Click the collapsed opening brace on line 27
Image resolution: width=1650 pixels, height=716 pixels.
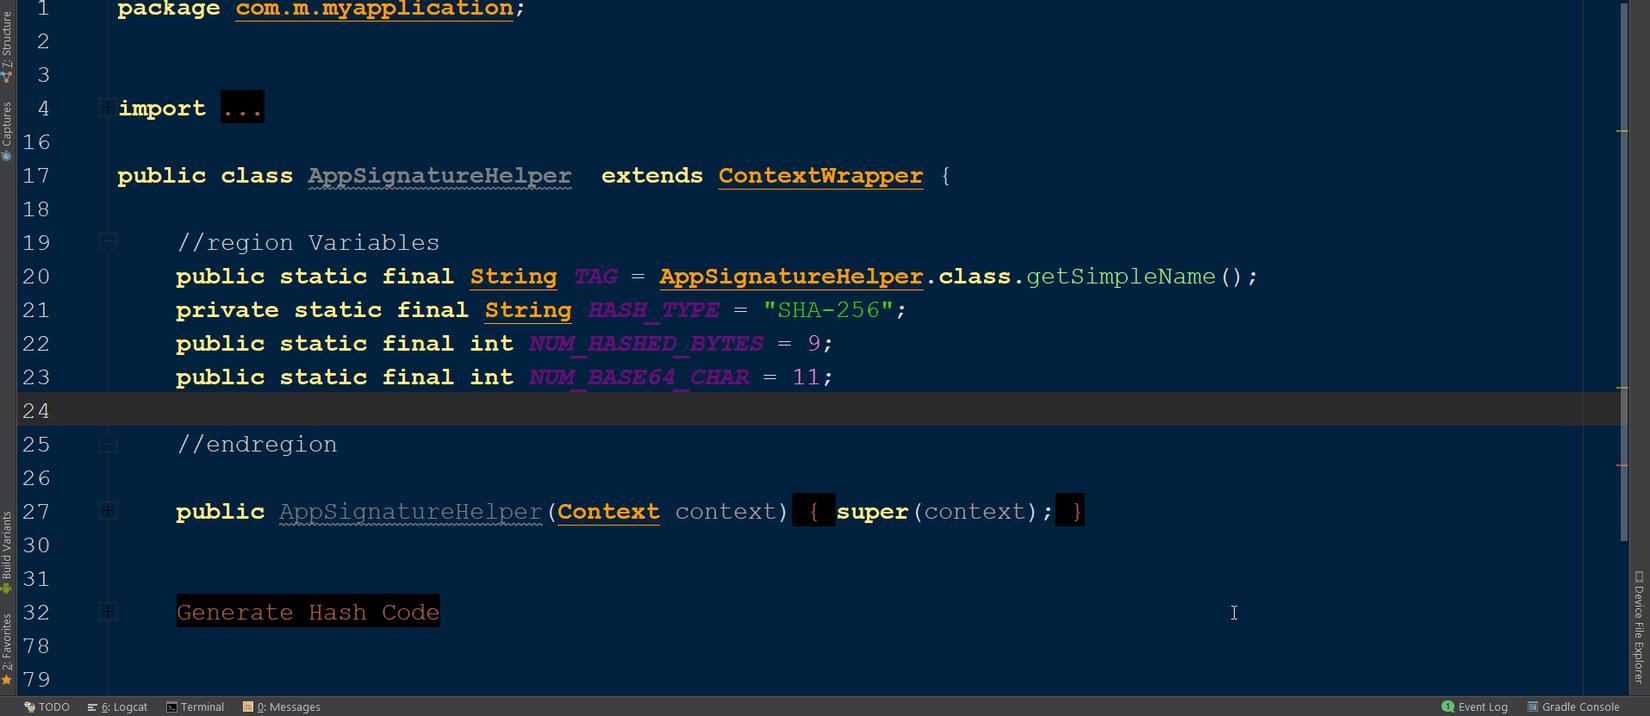(x=814, y=511)
